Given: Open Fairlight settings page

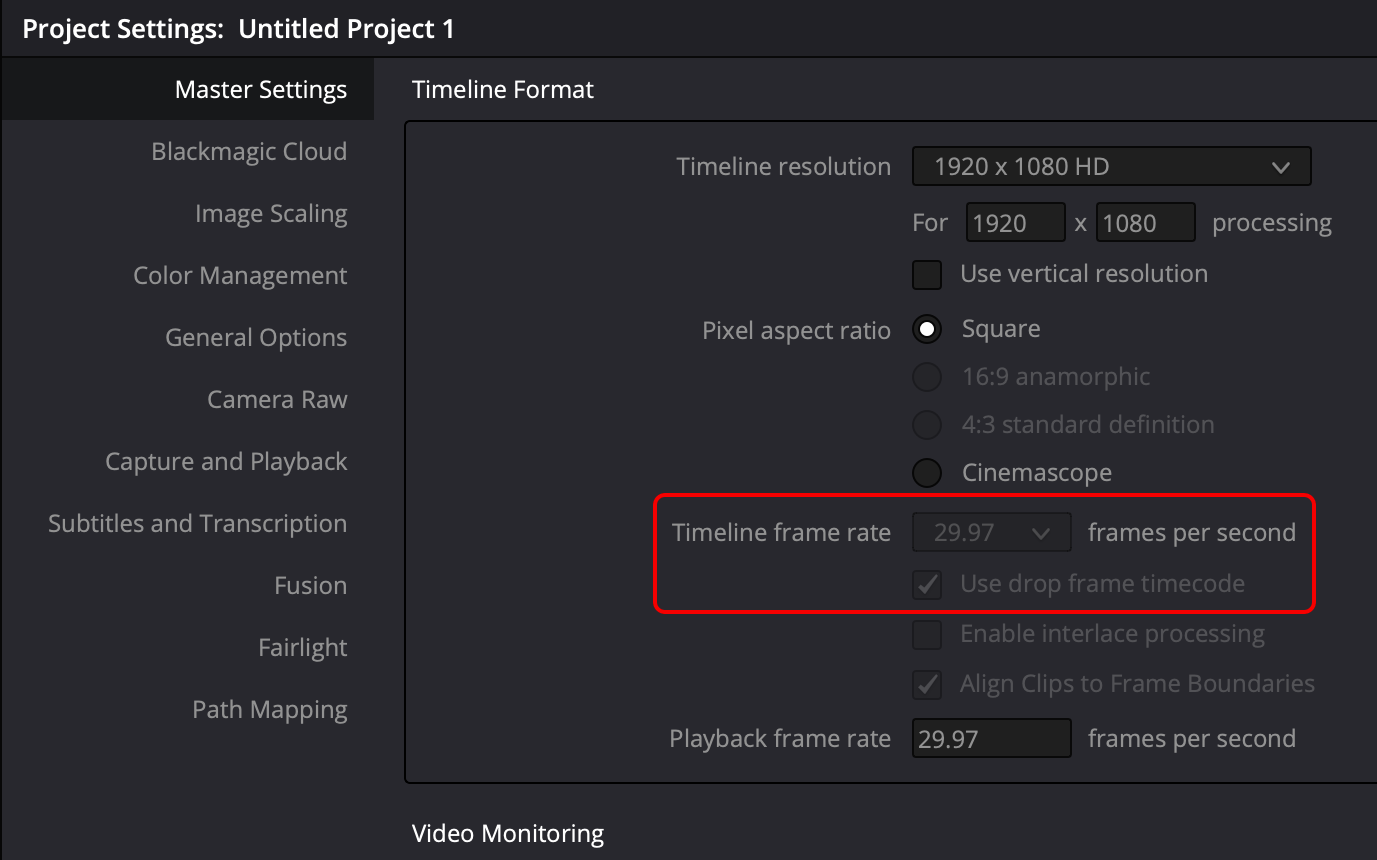Looking at the screenshot, I should click(302, 648).
